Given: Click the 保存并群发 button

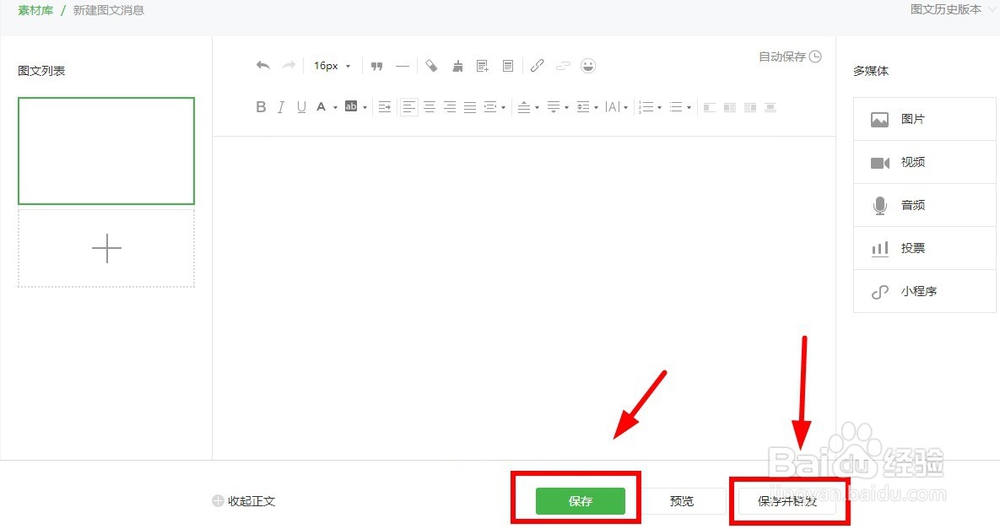Looking at the screenshot, I should click(x=787, y=501).
